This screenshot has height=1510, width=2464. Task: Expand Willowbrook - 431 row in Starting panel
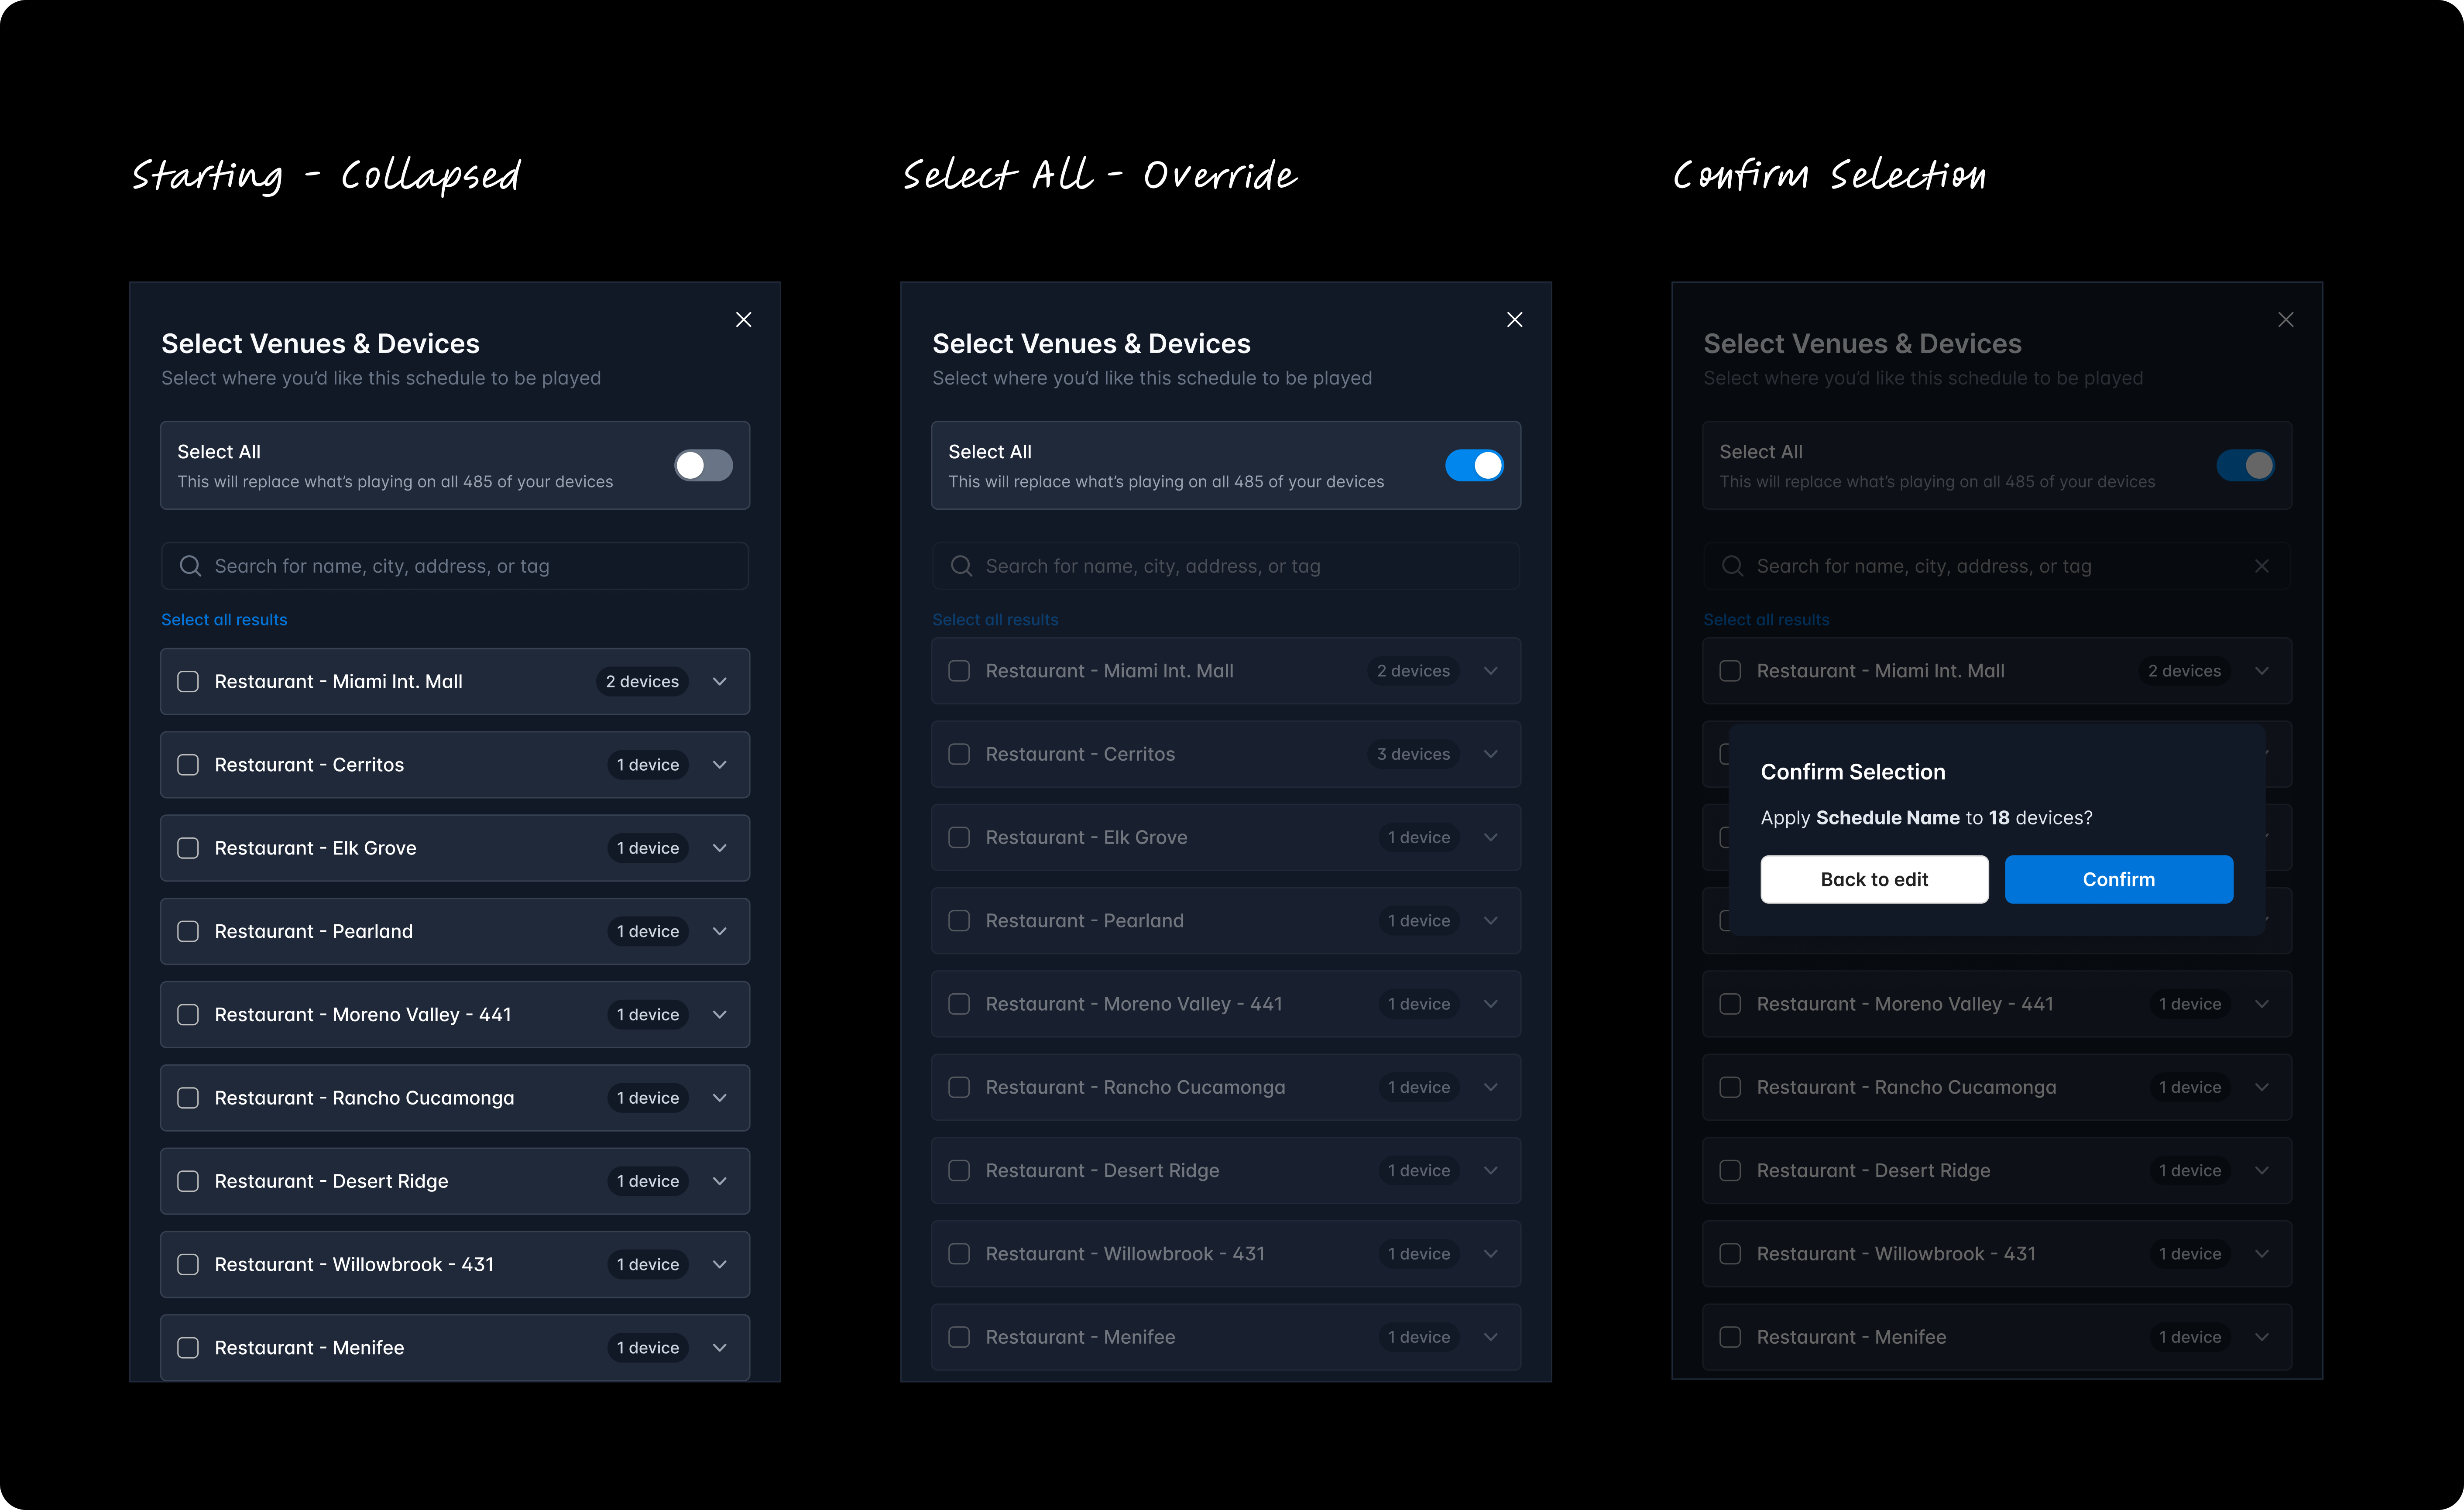click(720, 1265)
